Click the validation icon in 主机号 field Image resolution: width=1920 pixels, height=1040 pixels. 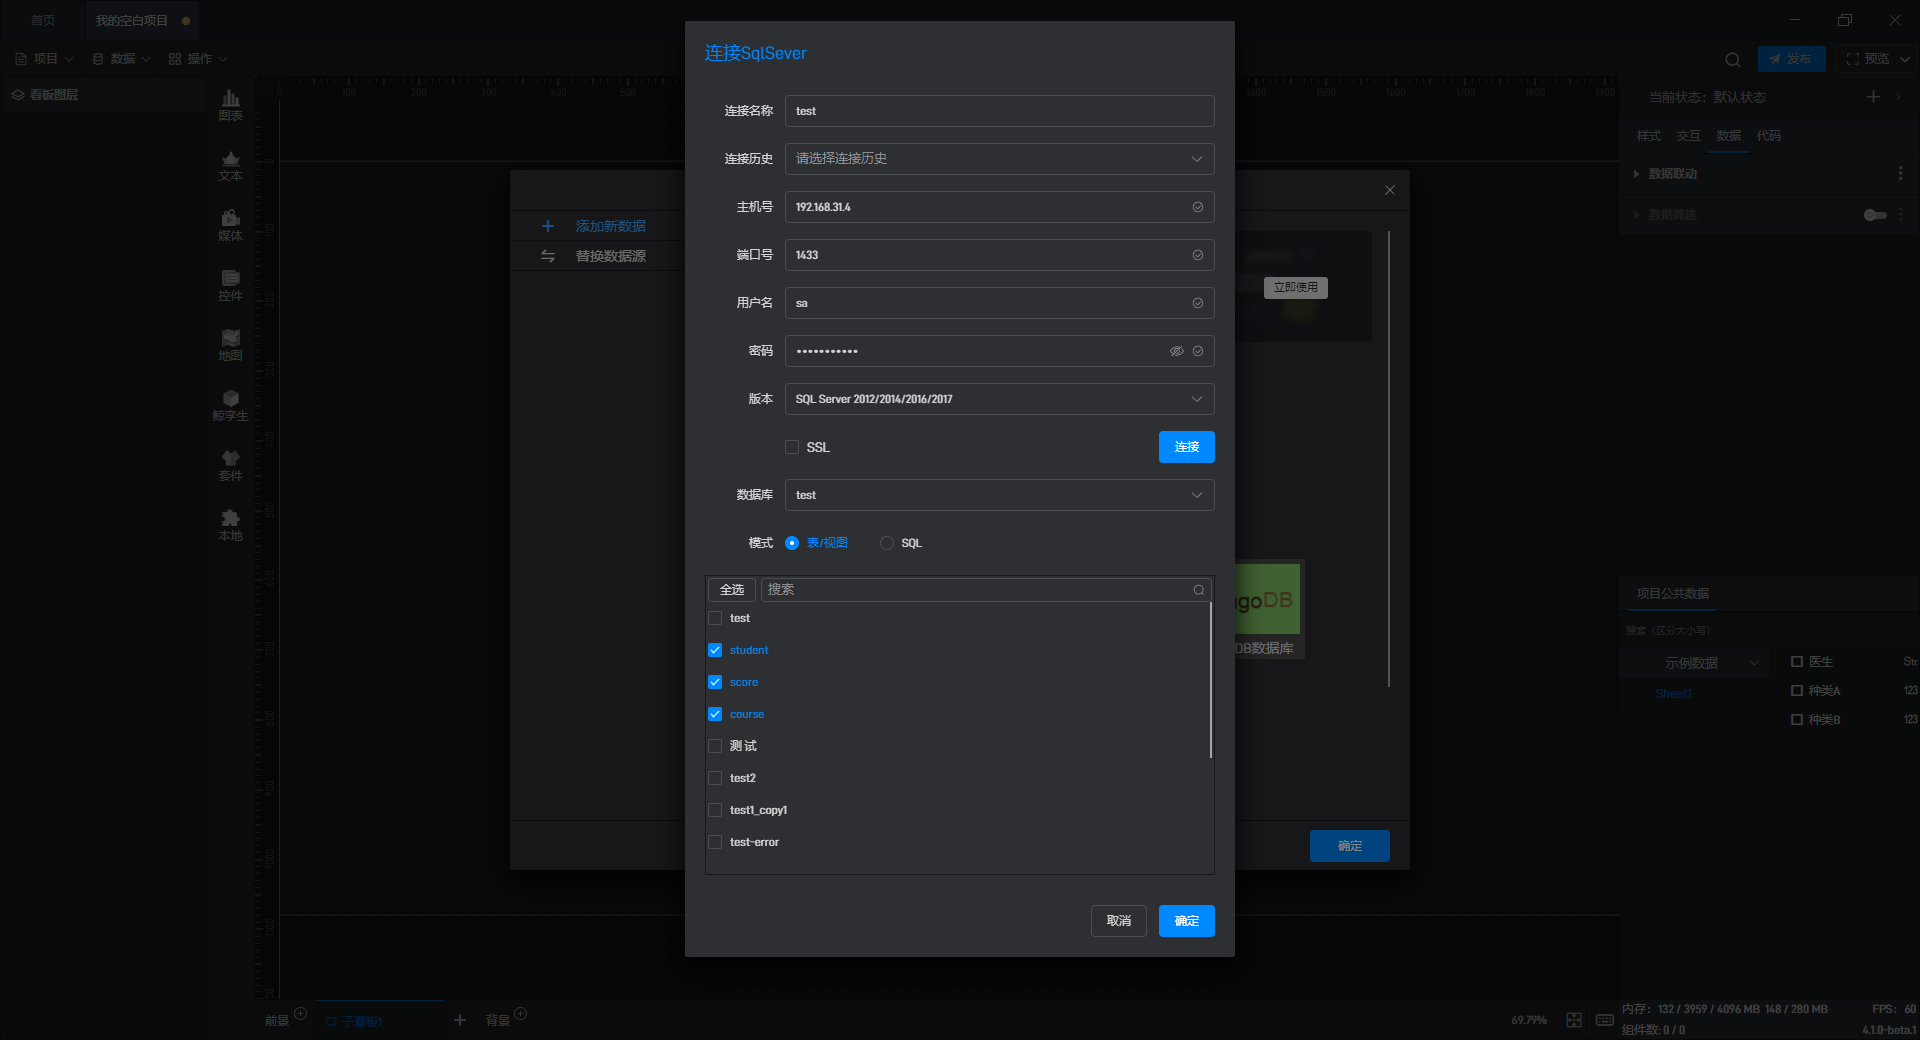[x=1198, y=207]
